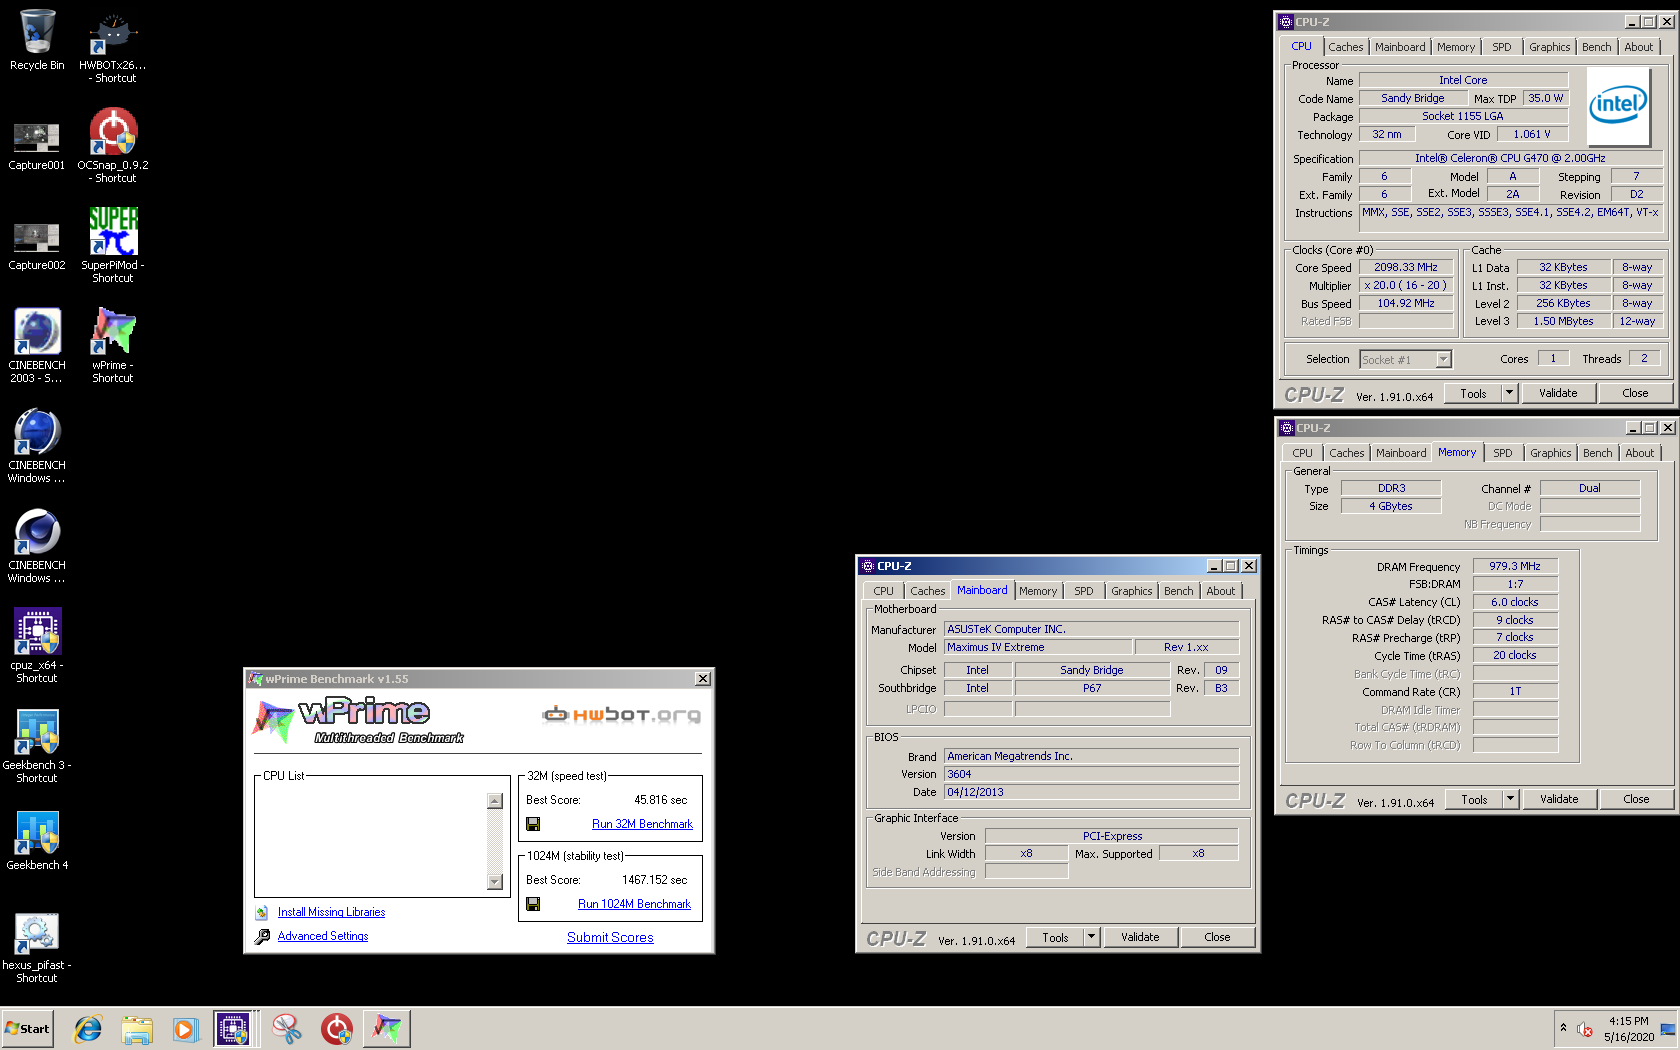Open wPrime Advanced Settings link
The width and height of the screenshot is (1680, 1050).
pos(323,936)
